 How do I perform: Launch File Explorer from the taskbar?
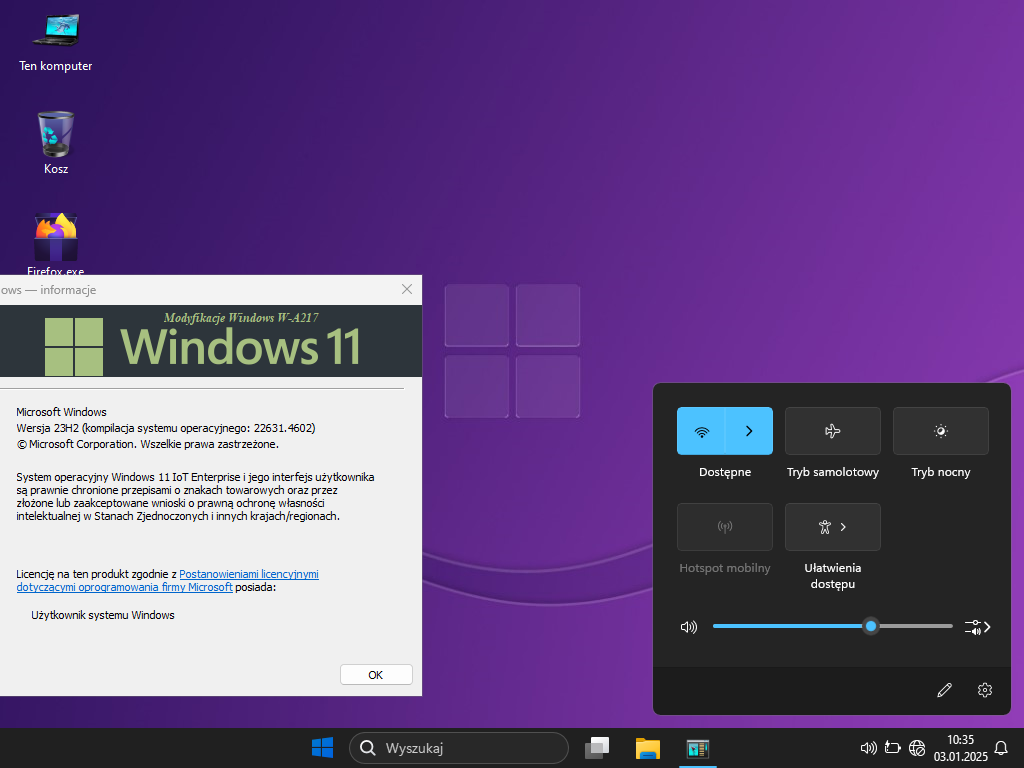(x=648, y=747)
